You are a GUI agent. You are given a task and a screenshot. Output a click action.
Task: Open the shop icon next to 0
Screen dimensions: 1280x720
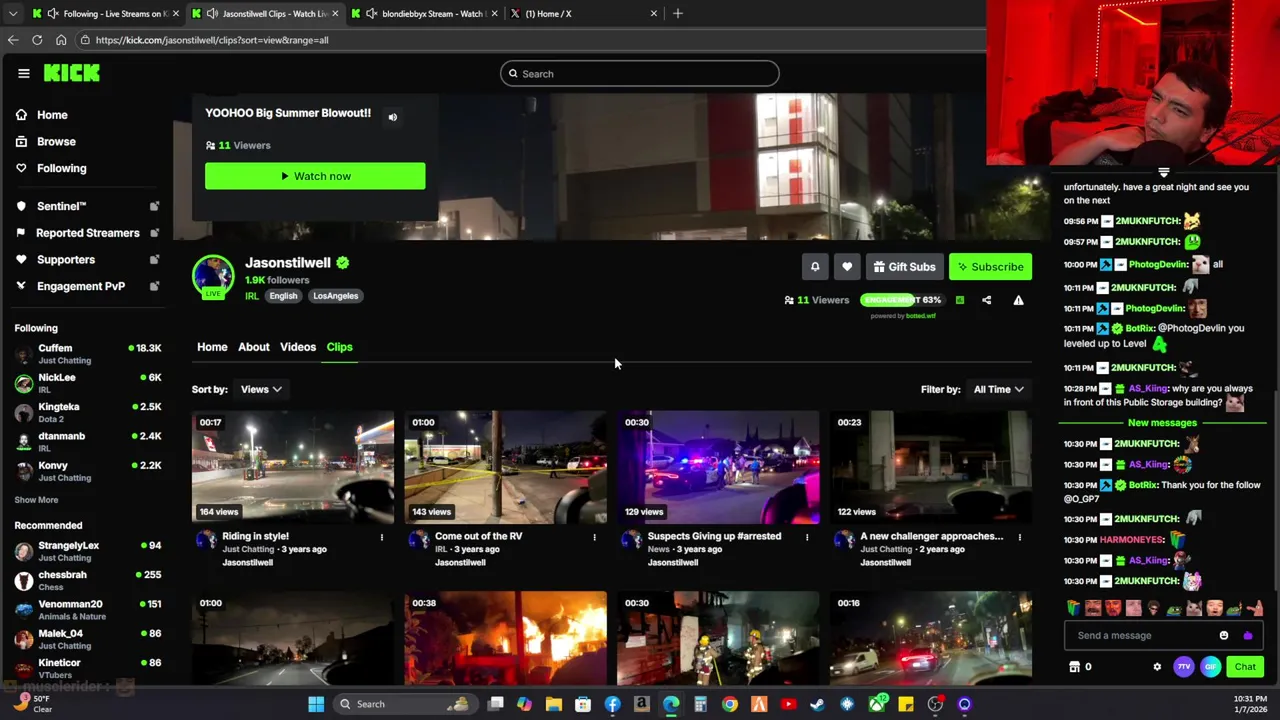coord(1074,667)
